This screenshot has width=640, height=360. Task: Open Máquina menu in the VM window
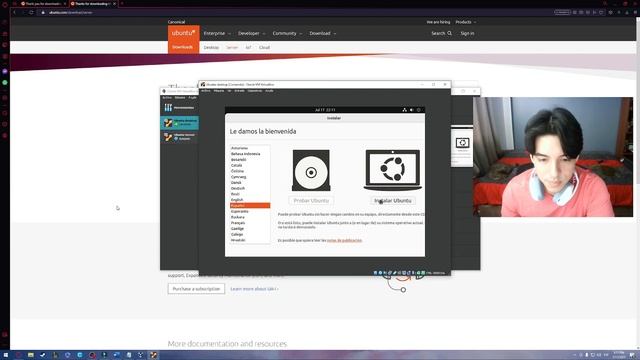(219, 91)
